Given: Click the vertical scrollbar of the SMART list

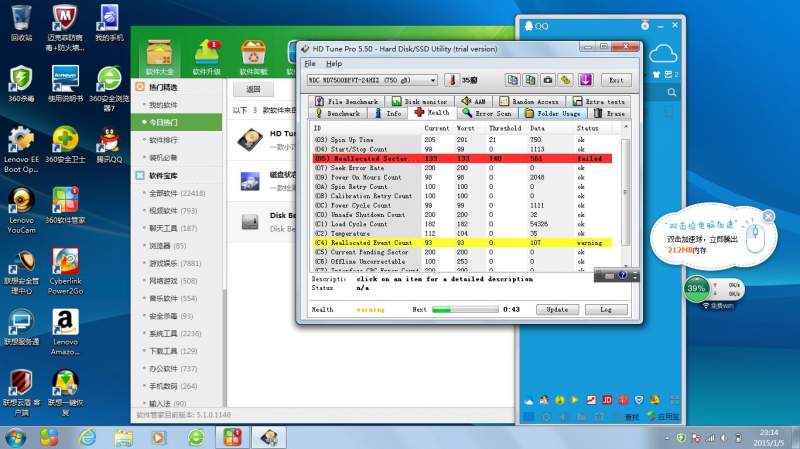Looking at the screenshot, I should (x=626, y=194).
